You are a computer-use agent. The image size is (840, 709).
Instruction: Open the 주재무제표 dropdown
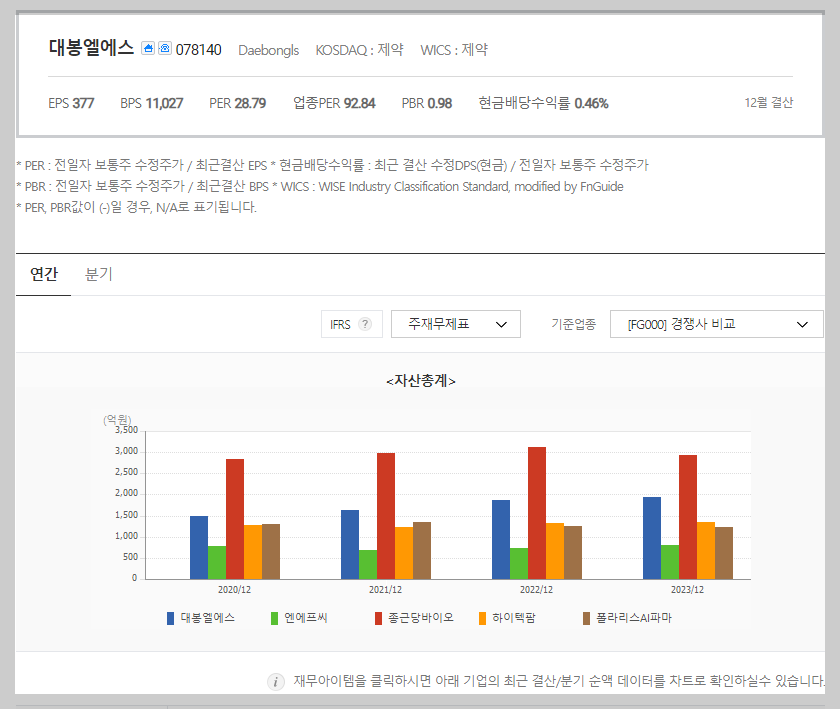(x=456, y=324)
